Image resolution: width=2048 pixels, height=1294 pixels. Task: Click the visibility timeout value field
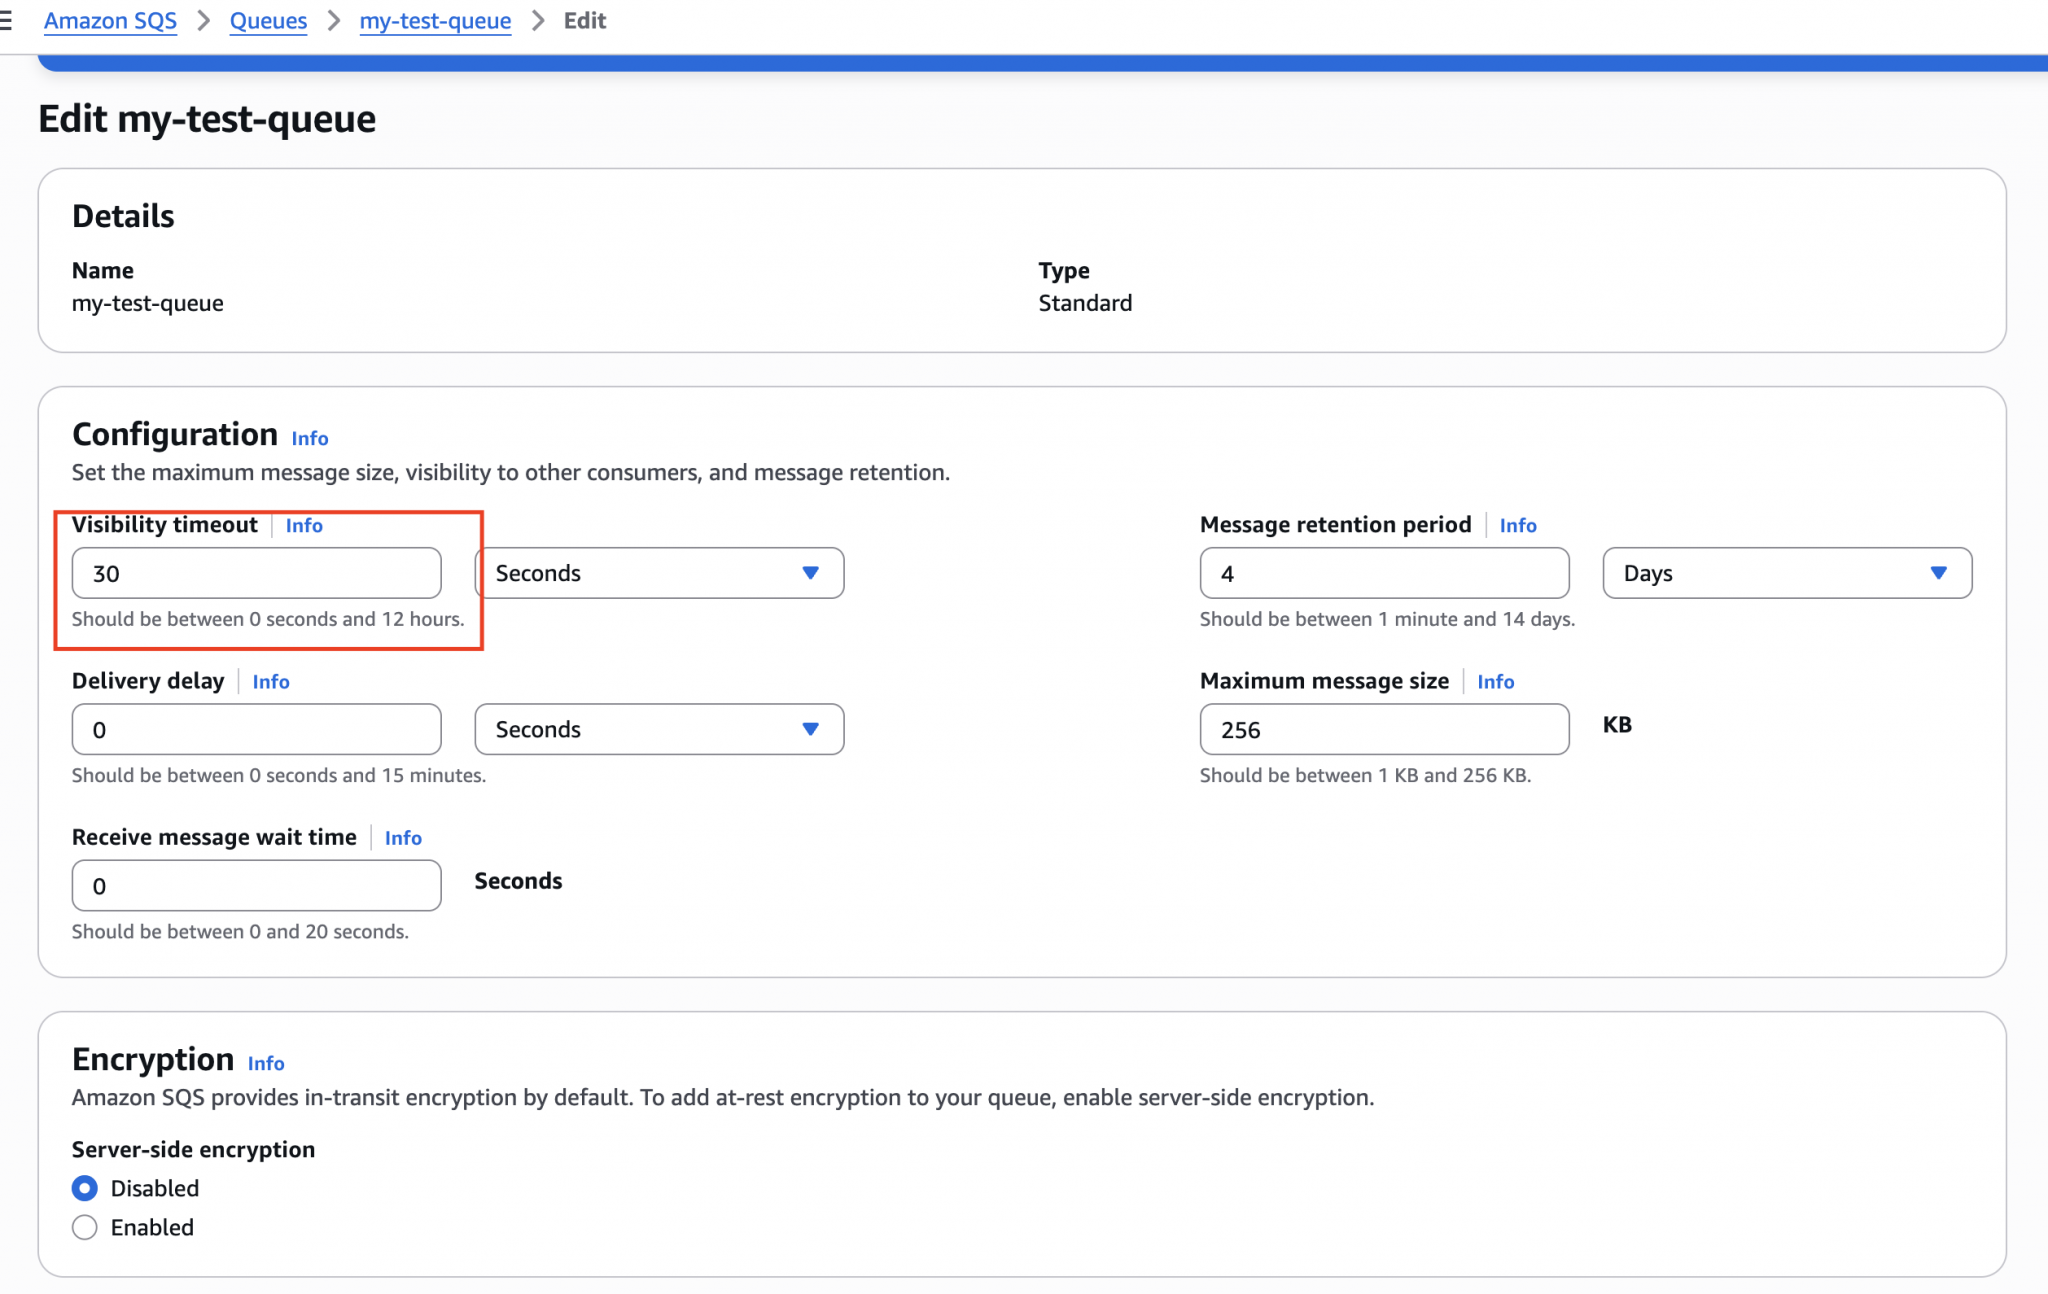tap(256, 573)
